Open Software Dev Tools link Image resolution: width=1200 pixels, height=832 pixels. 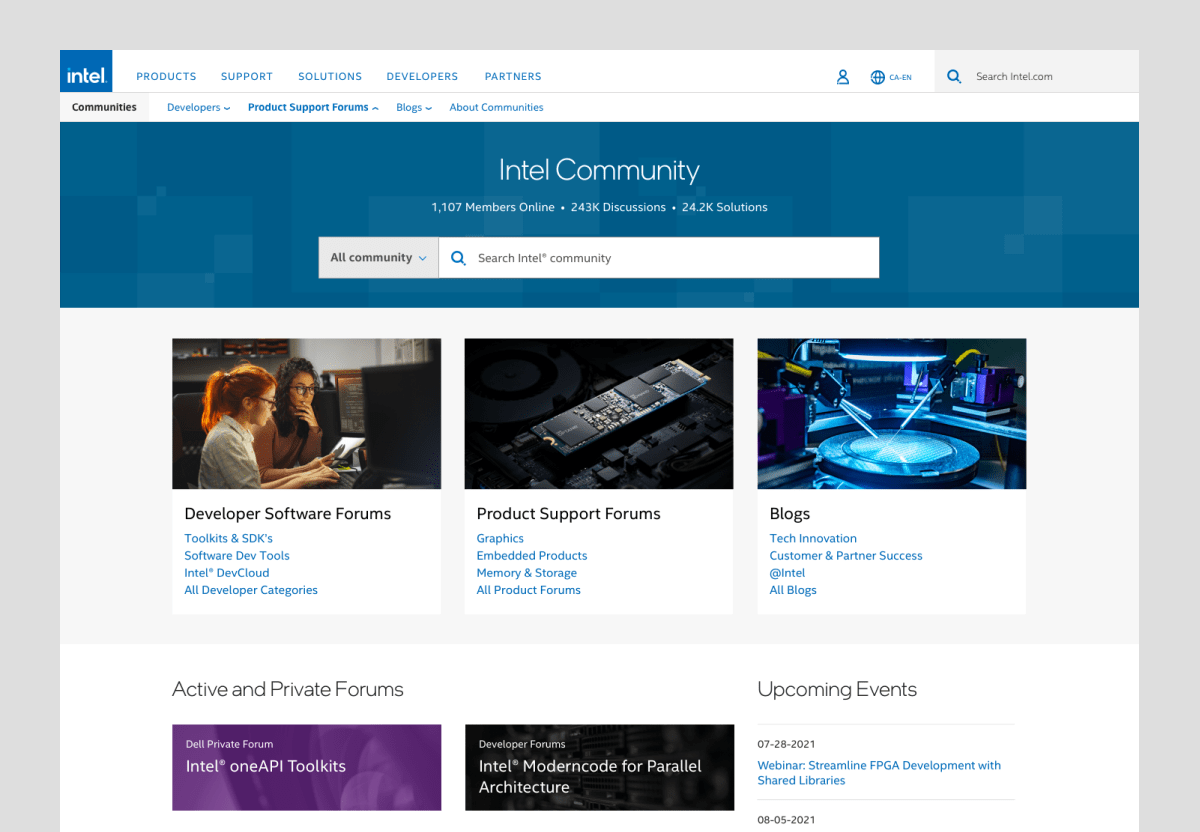pyautogui.click(x=237, y=555)
